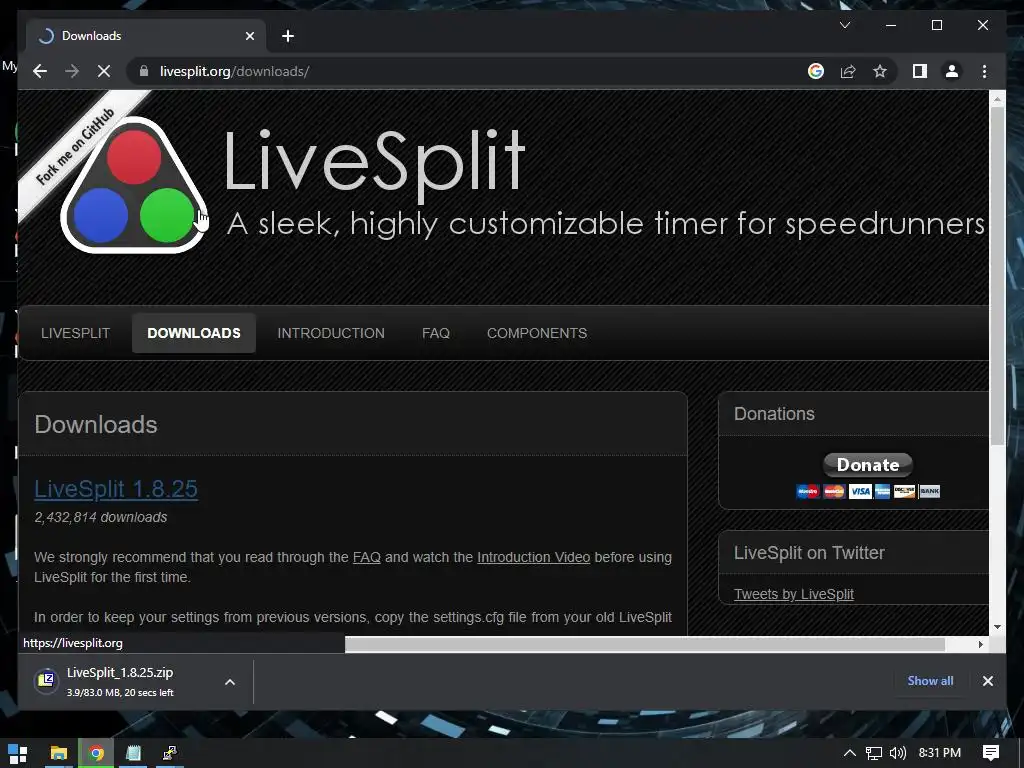Open Introduction Video link

coord(534,557)
